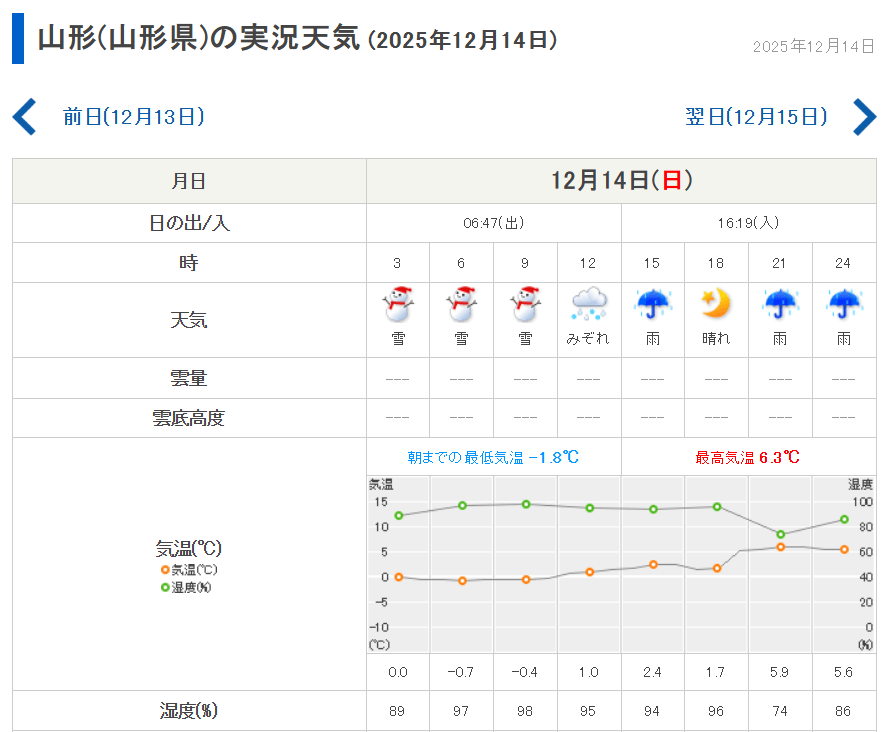Click the green 湿度 legend marker
The height and width of the screenshot is (732, 888).
[165, 587]
